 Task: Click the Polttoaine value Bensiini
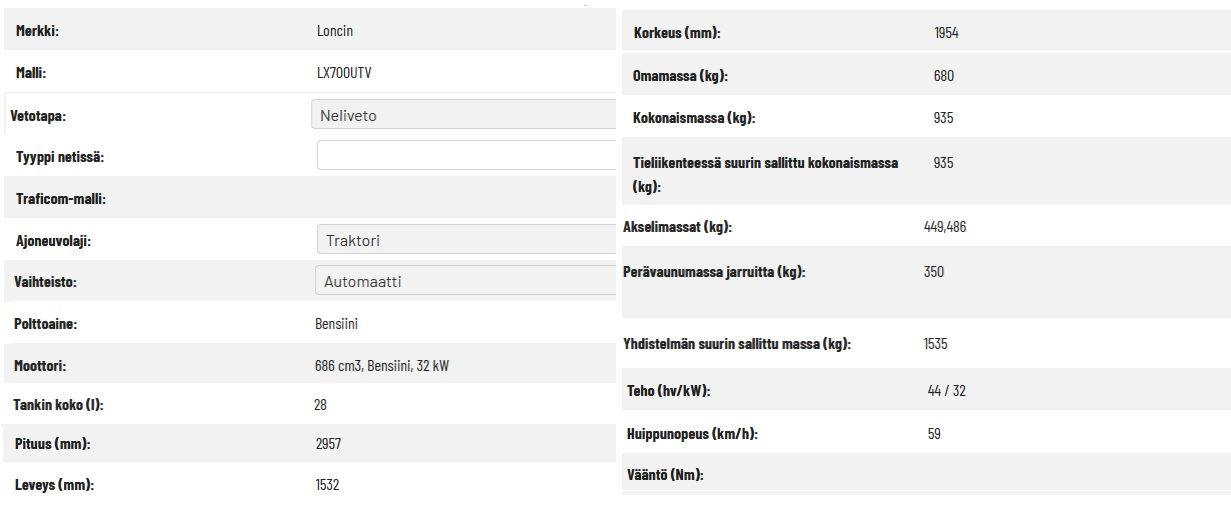tap(337, 324)
